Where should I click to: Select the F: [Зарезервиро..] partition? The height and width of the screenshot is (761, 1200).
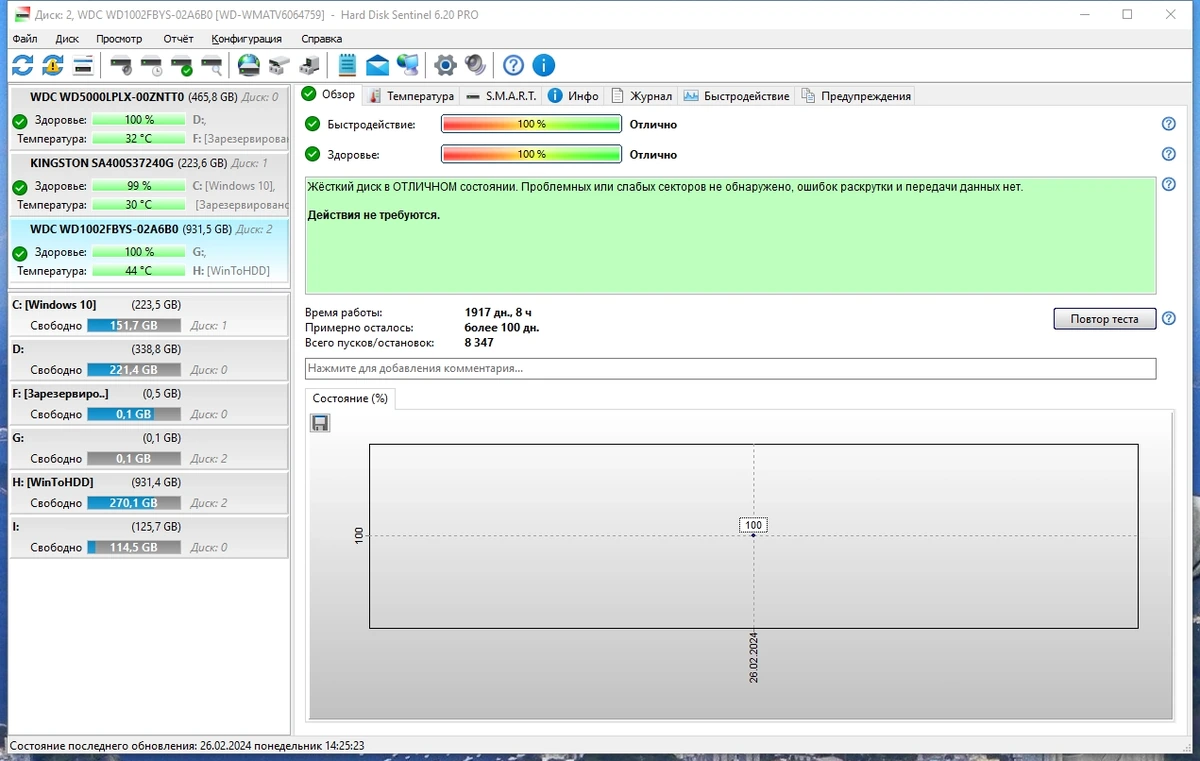click(x=149, y=403)
